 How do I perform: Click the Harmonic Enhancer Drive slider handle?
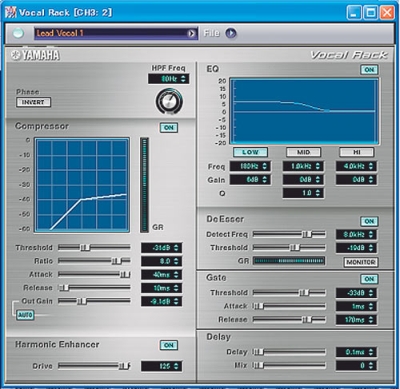(x=124, y=366)
